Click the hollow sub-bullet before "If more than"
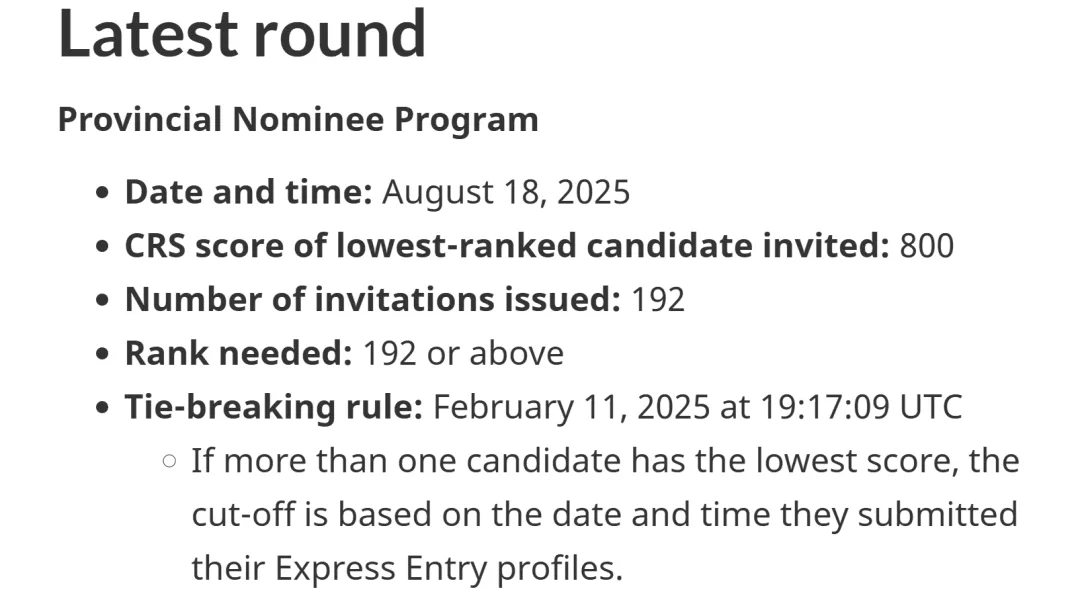 169,461
